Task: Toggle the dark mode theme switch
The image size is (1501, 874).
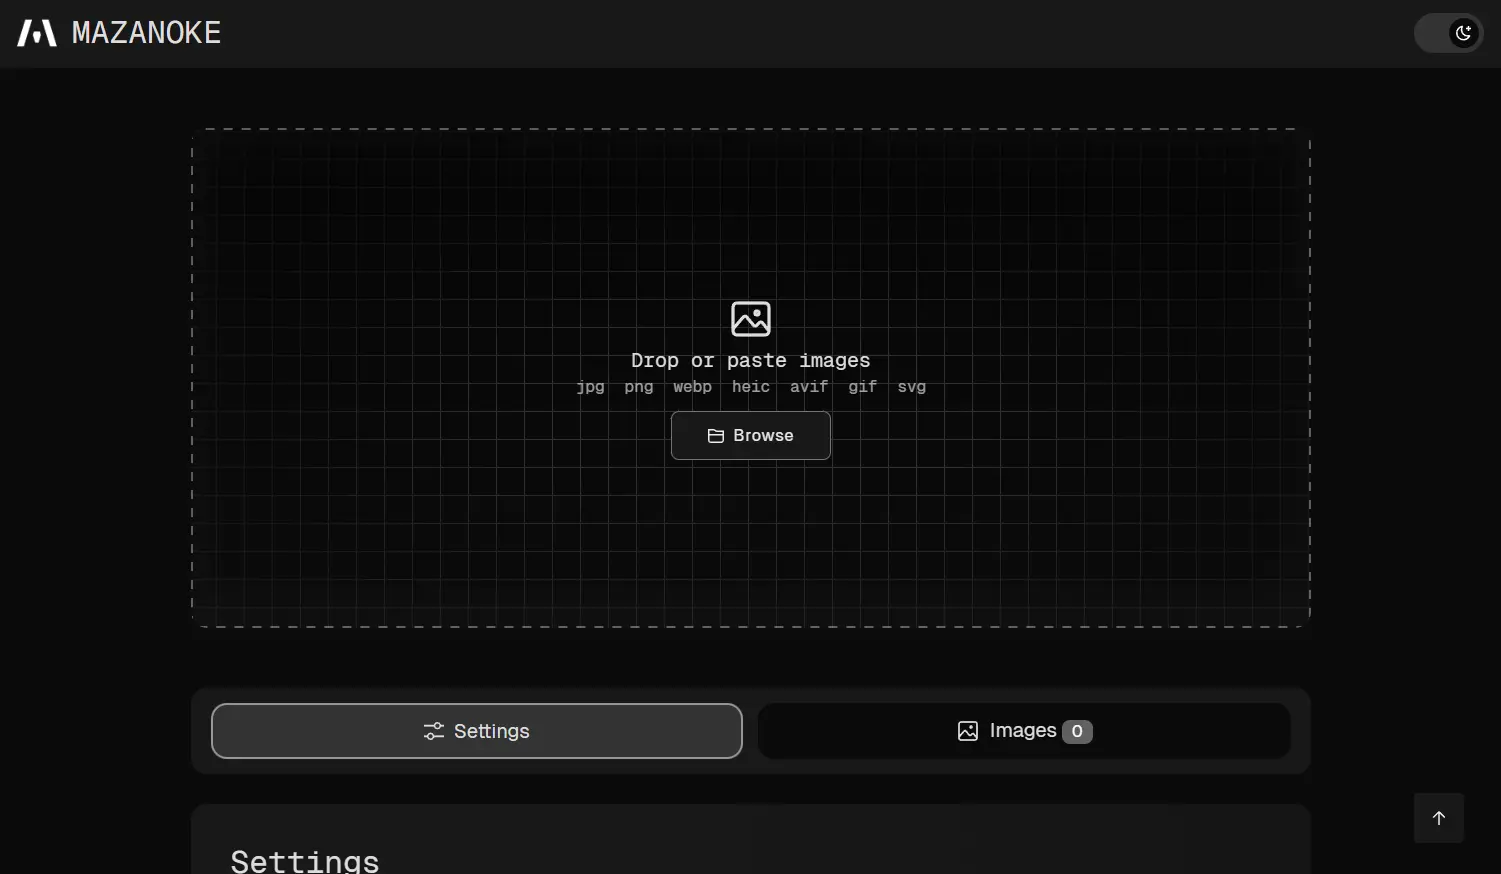Action: coord(1447,33)
